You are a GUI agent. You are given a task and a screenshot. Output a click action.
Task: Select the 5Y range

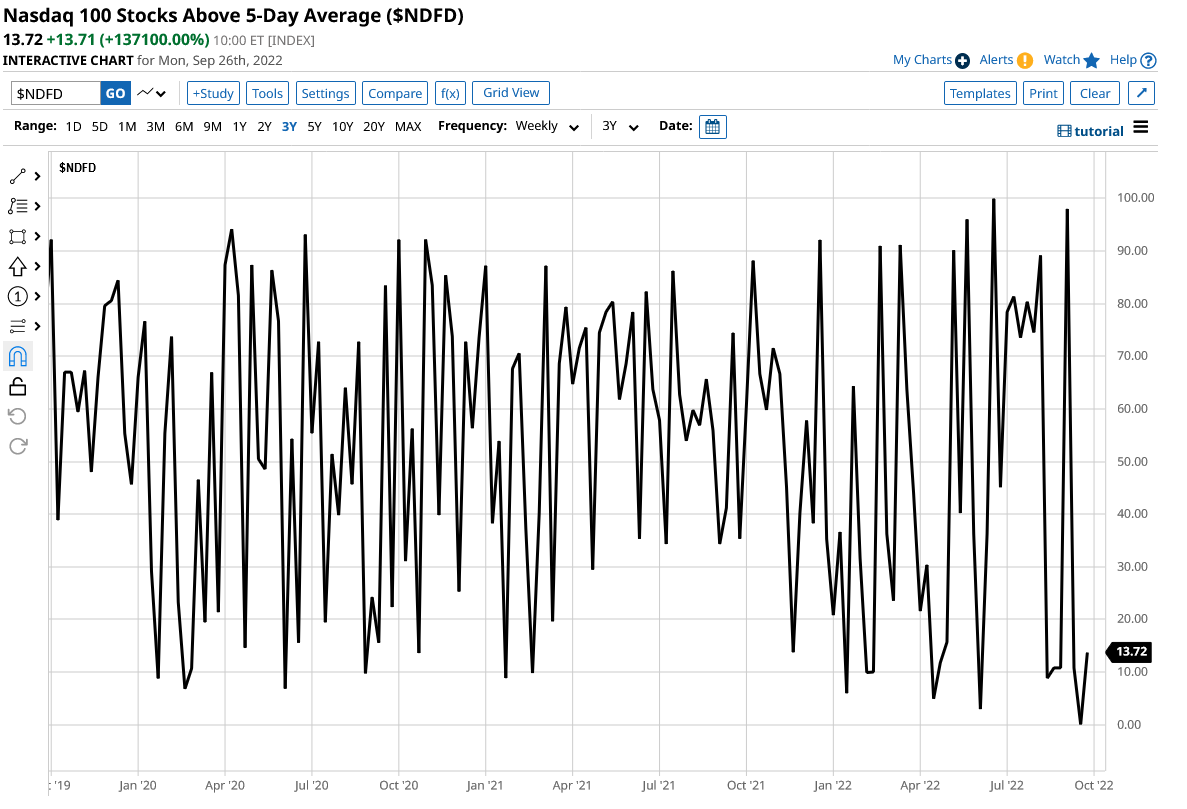pos(314,126)
